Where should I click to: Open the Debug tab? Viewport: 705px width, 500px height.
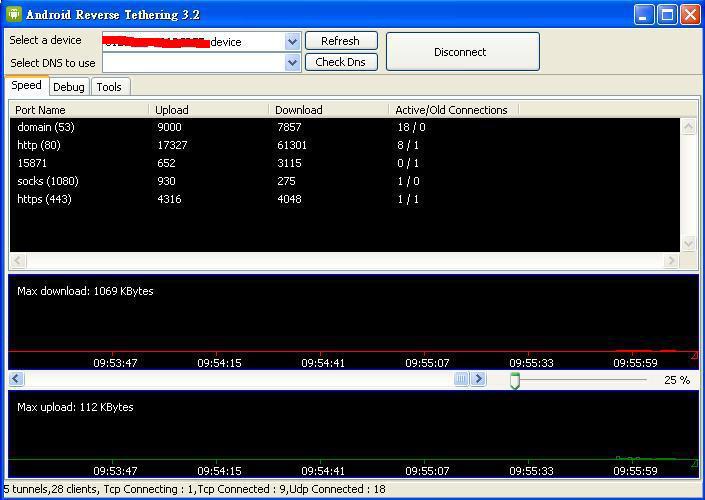(69, 87)
